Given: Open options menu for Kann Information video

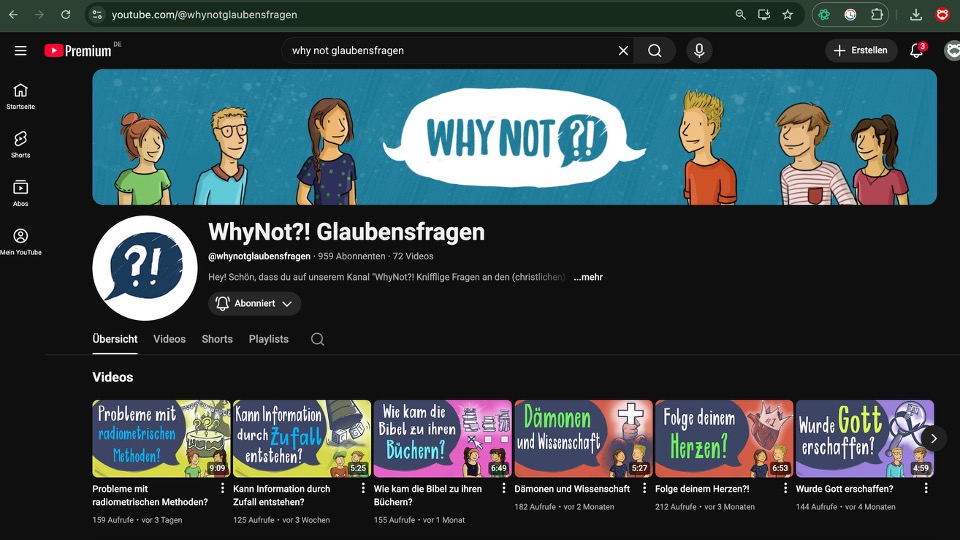Looking at the screenshot, I should coord(363,488).
